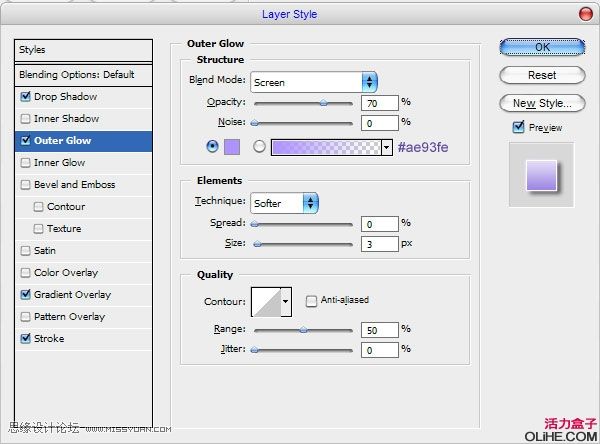Toggle the Stroke checkbox
600x444 pixels.
click(25, 338)
